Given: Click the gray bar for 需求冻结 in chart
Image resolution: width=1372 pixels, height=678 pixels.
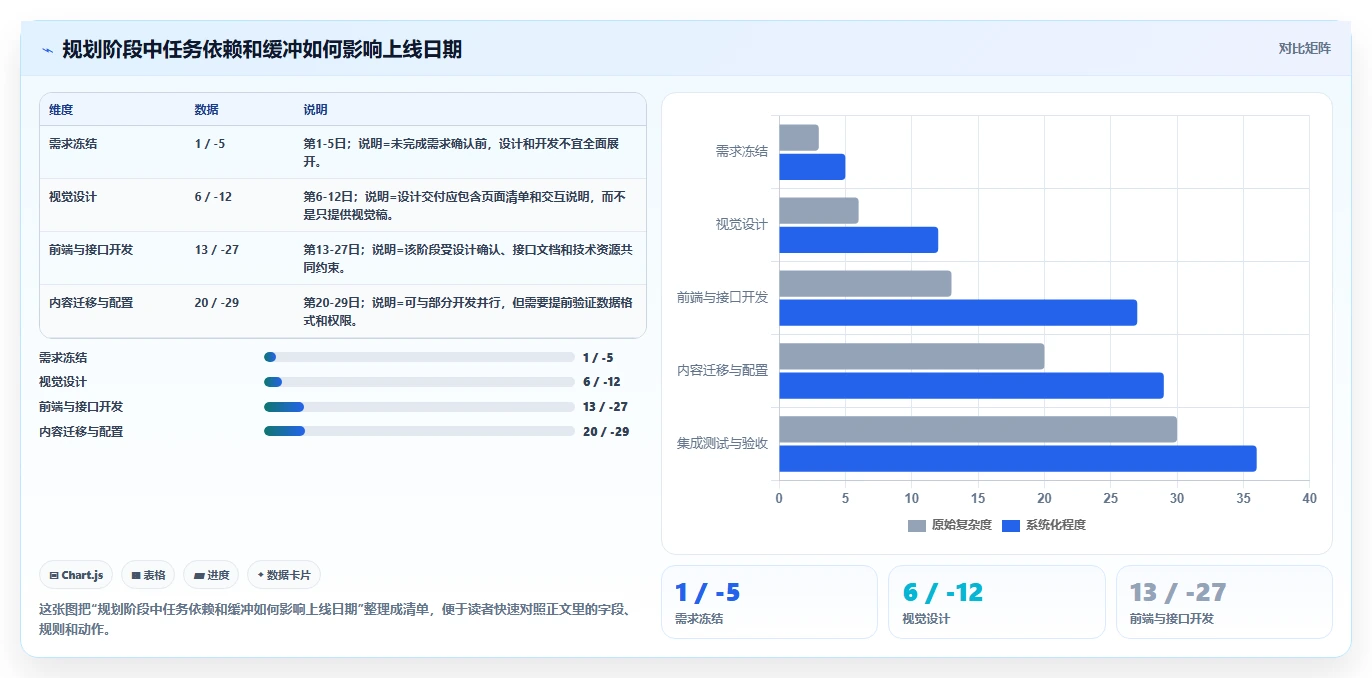Looking at the screenshot, I should (799, 138).
